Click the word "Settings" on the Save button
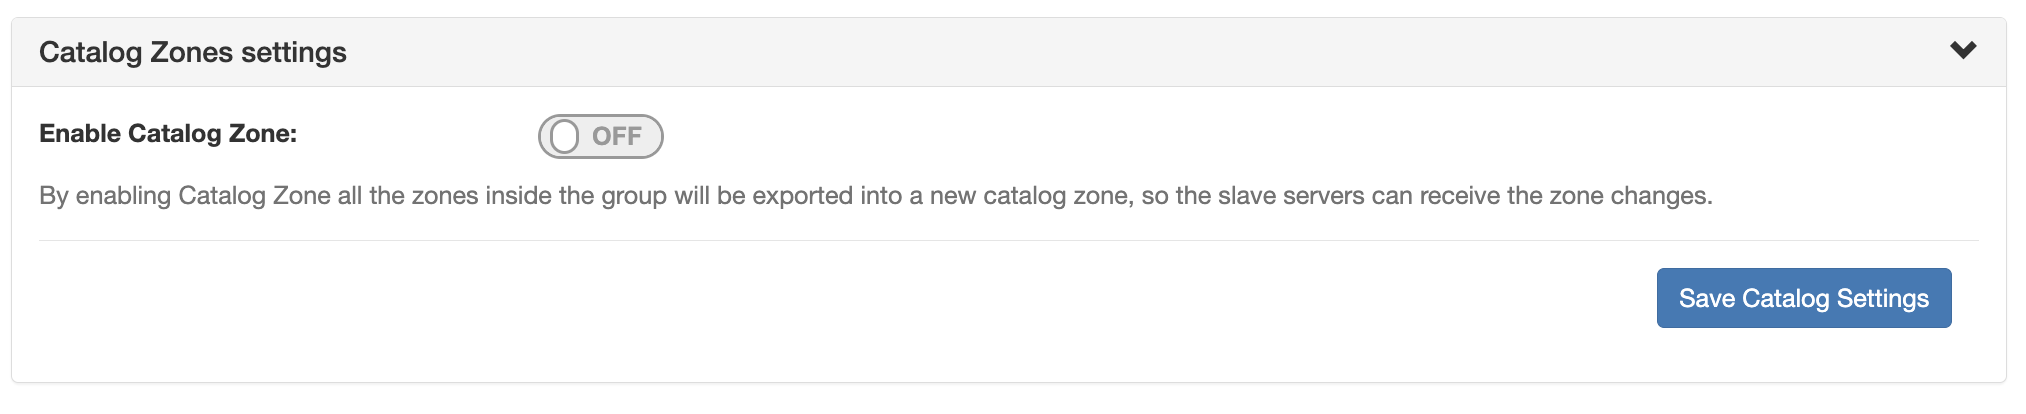2026x414 pixels. 1883,298
